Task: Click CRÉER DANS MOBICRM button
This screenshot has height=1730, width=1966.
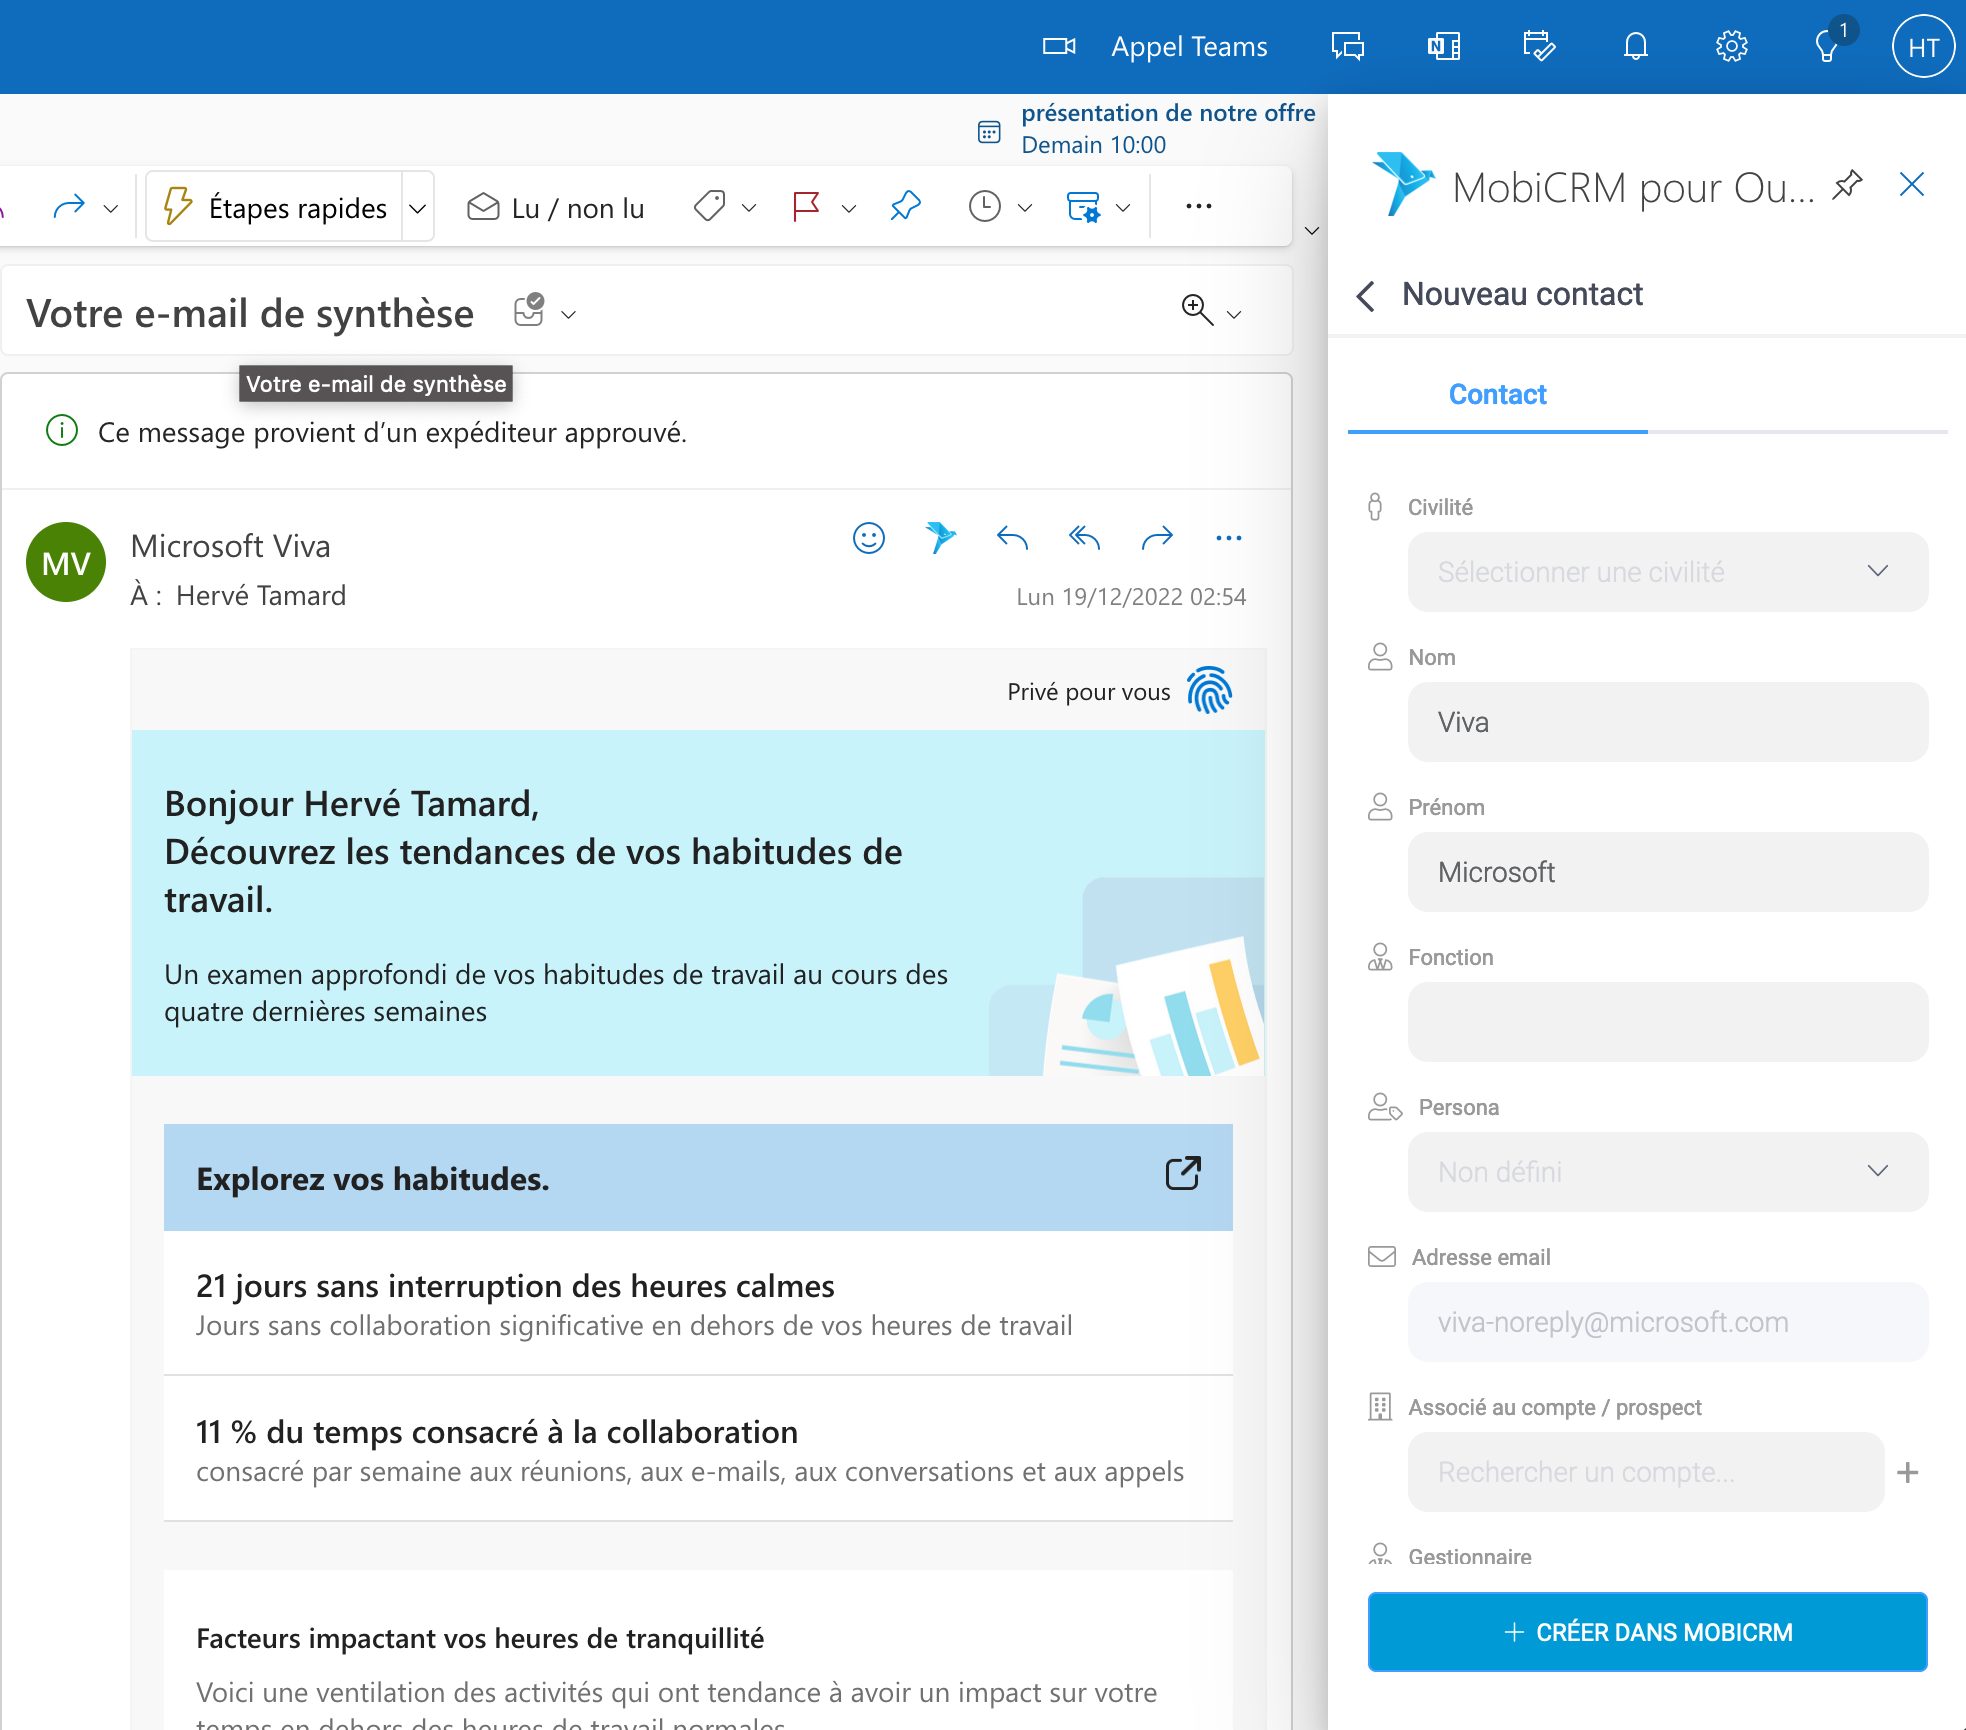Action: pos(1647,1632)
